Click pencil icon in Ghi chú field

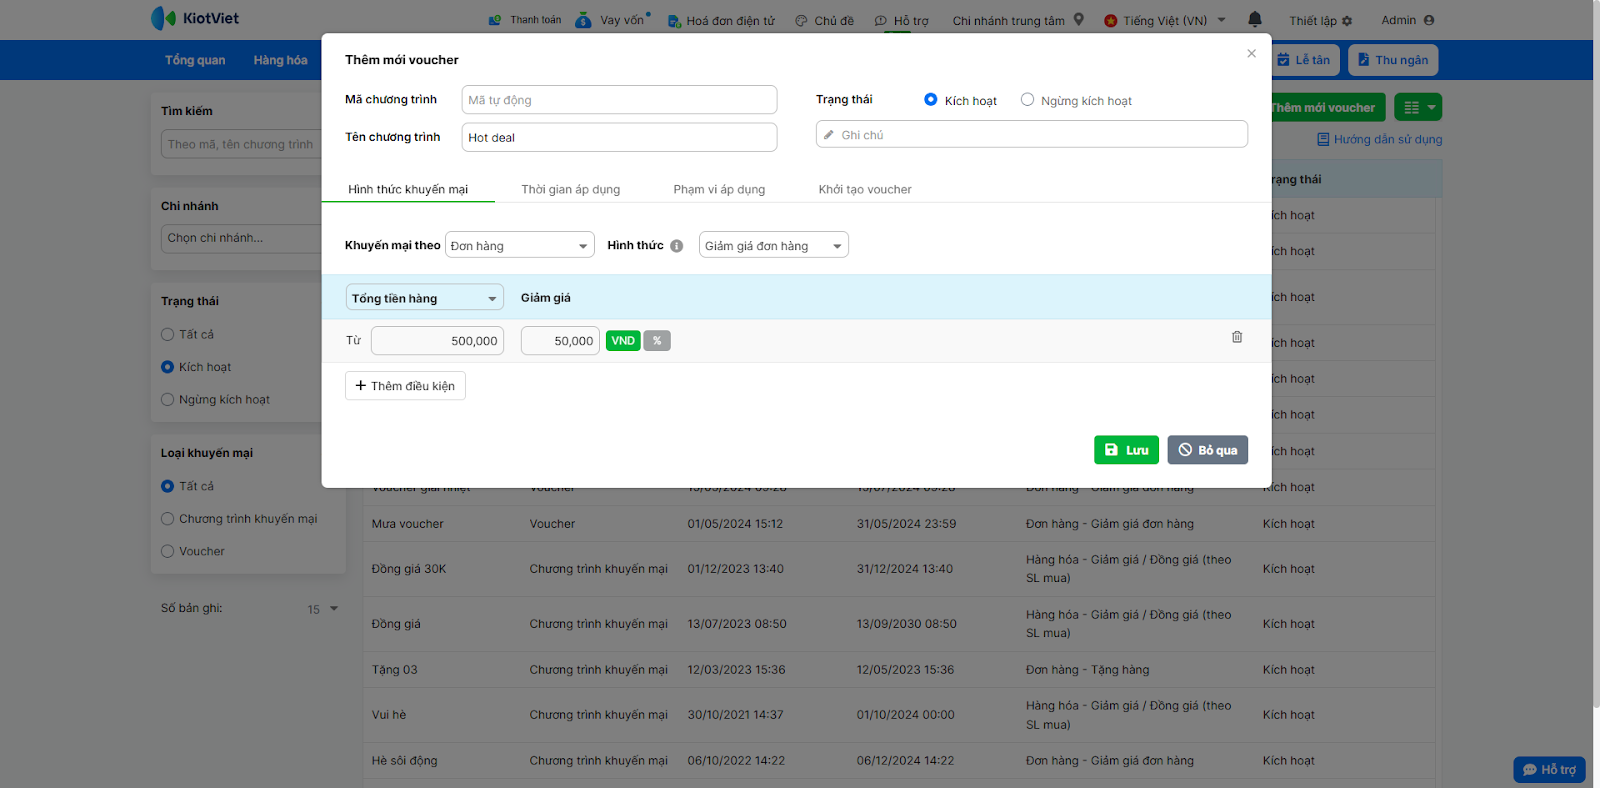coord(829,135)
